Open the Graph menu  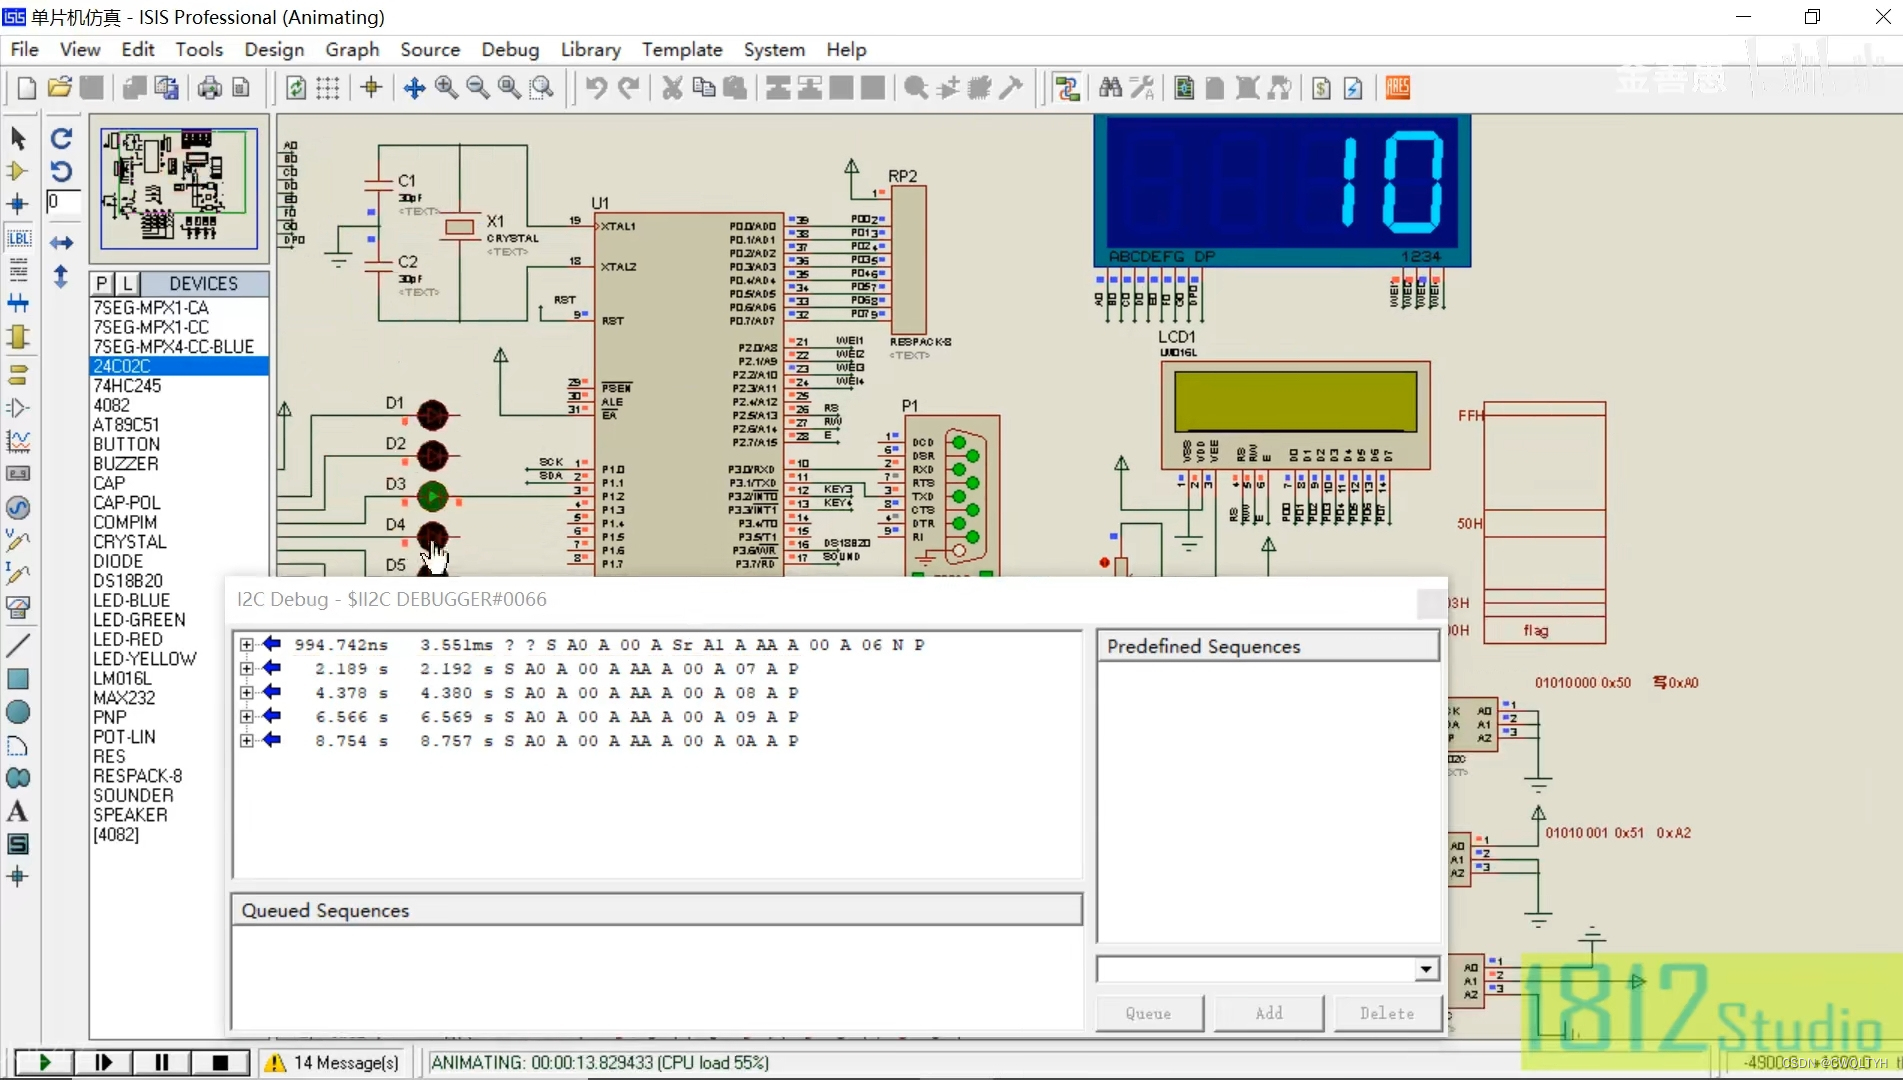pyautogui.click(x=352, y=49)
